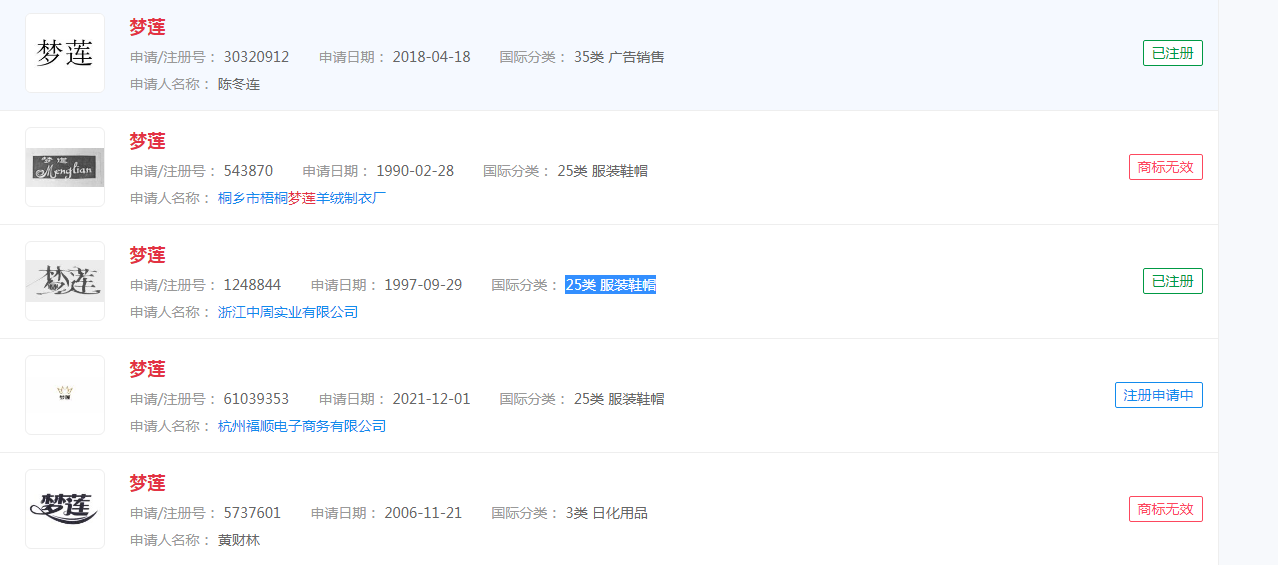Click the 梦莲 title above registration 5737601

[x=147, y=483]
